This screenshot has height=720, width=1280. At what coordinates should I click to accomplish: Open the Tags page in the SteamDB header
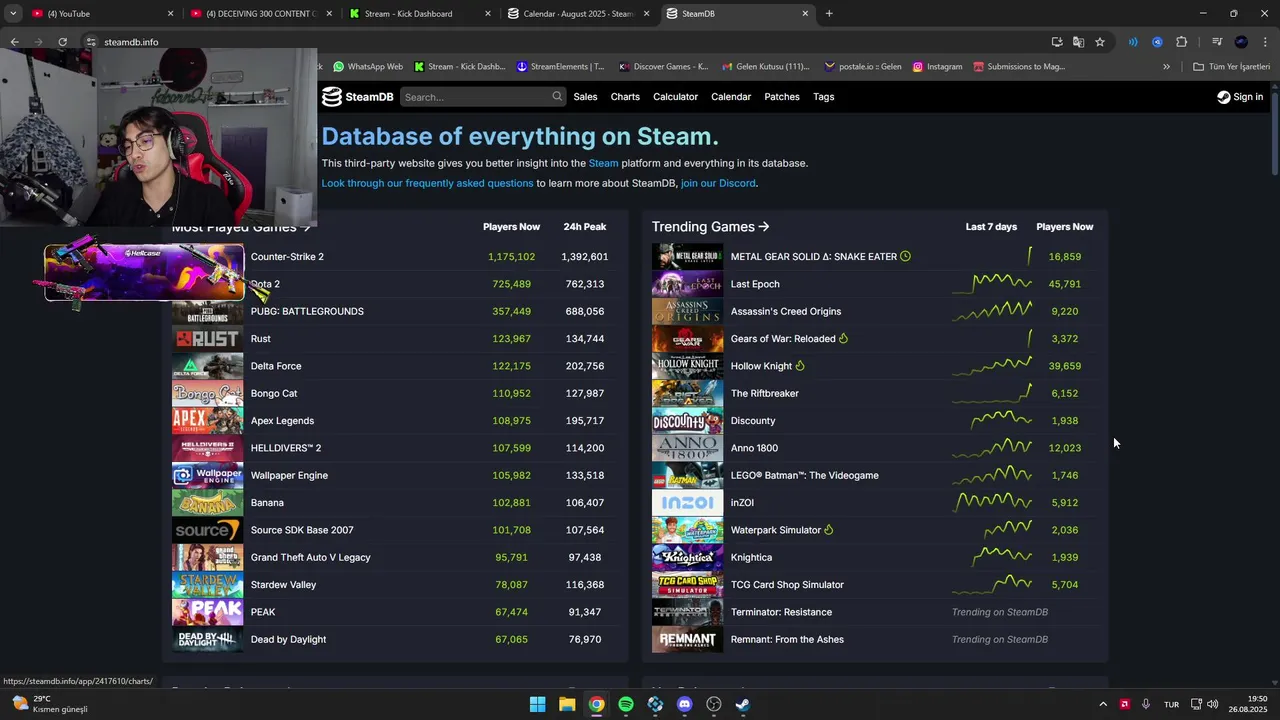824,97
